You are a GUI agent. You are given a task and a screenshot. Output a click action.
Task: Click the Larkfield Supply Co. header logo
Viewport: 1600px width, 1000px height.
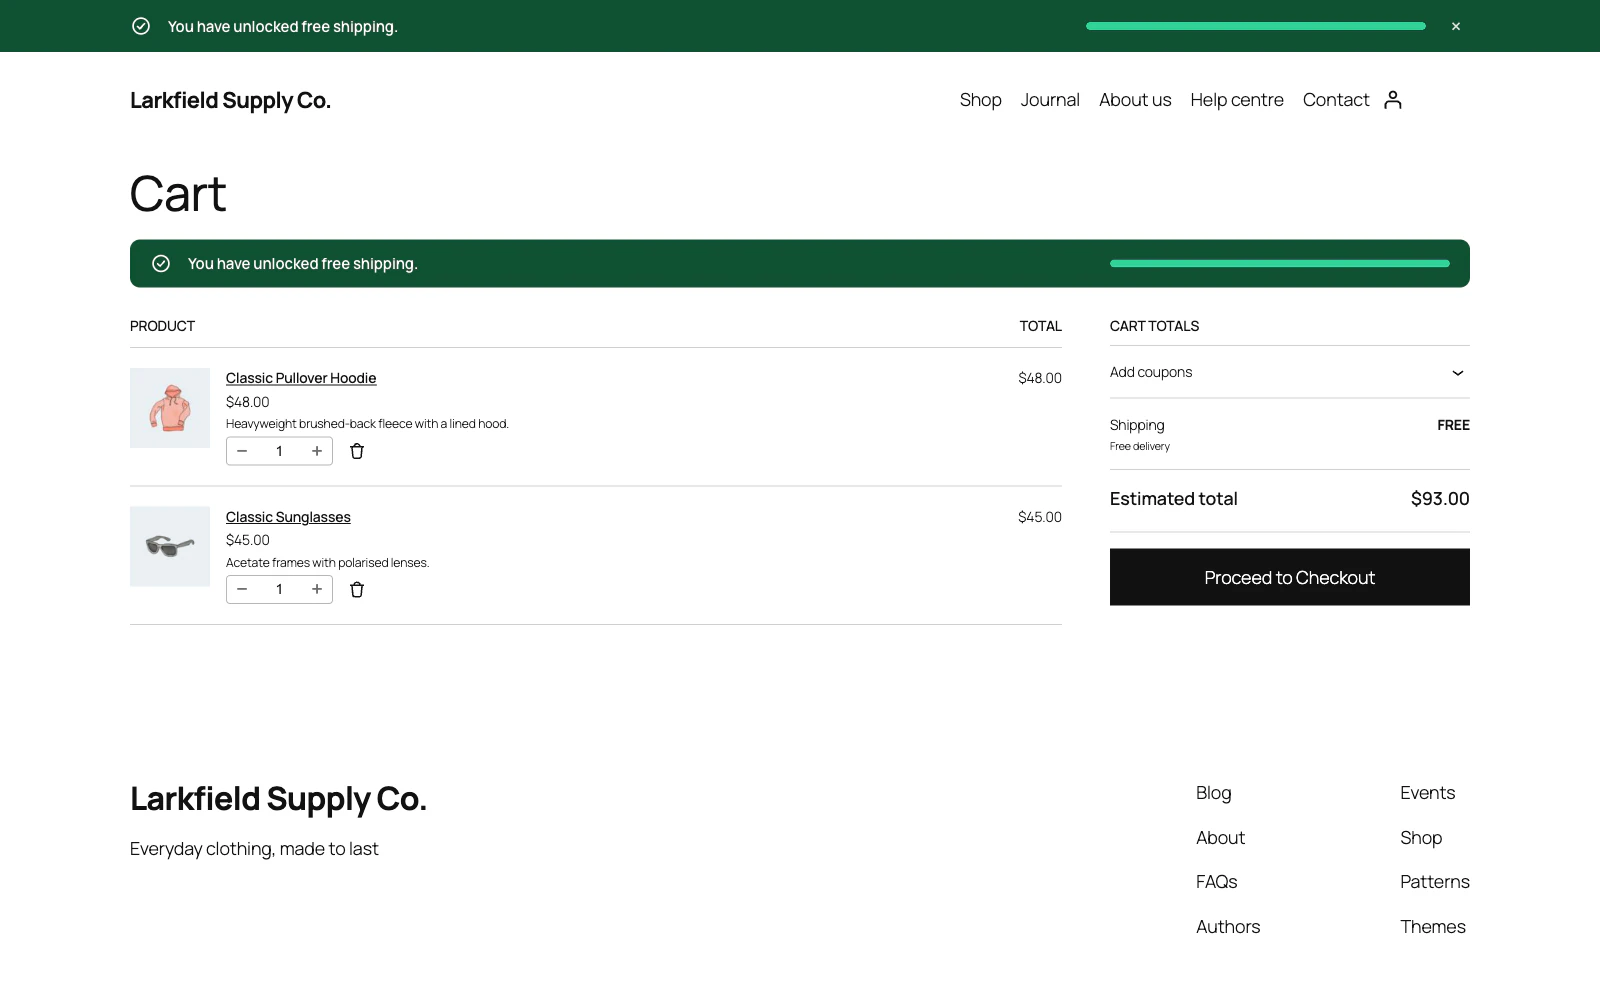(x=230, y=100)
